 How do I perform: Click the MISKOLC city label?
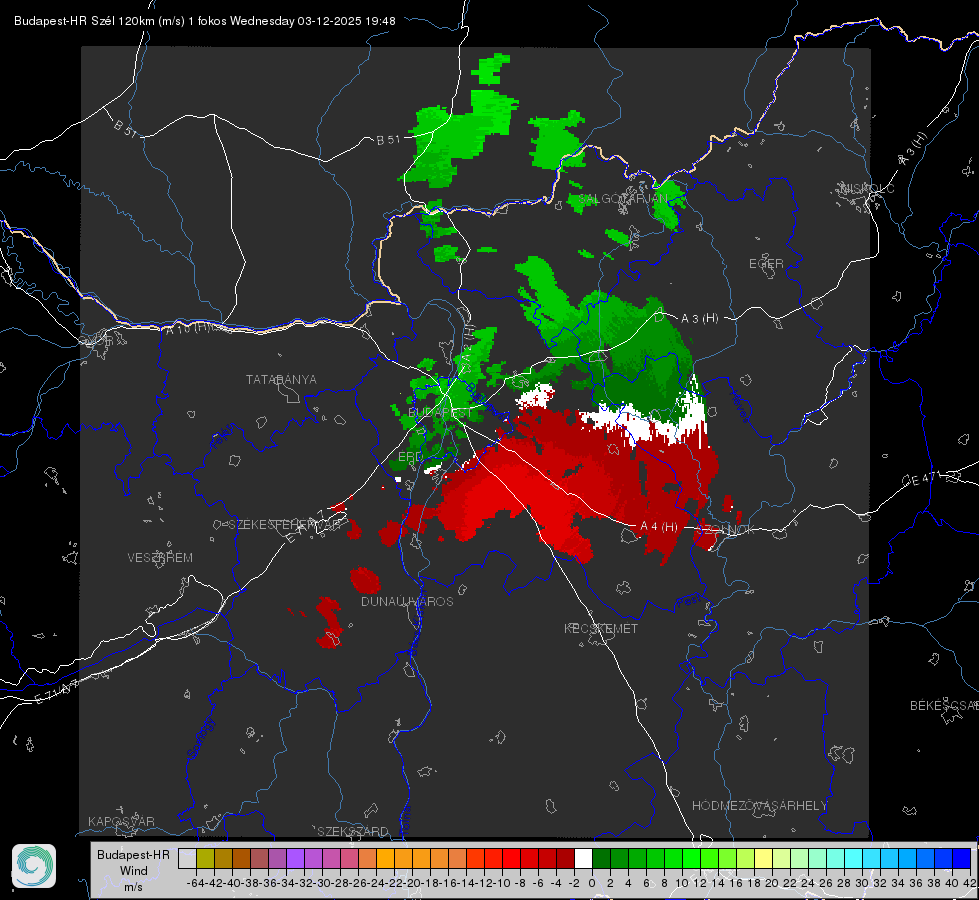(x=867, y=189)
